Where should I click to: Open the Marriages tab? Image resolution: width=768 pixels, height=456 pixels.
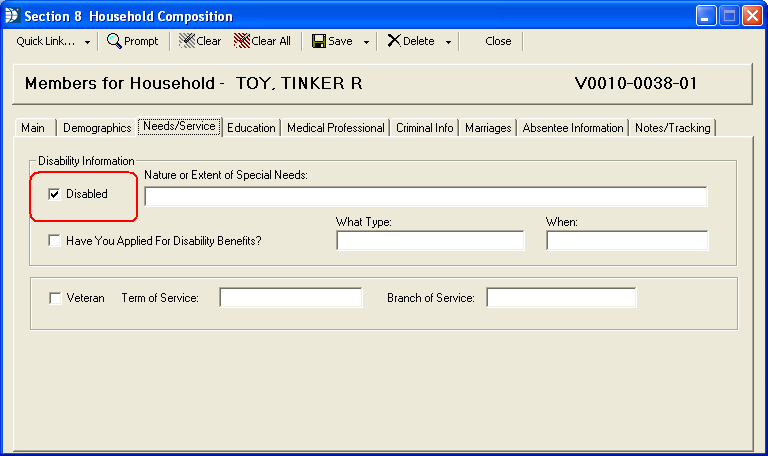tap(488, 128)
